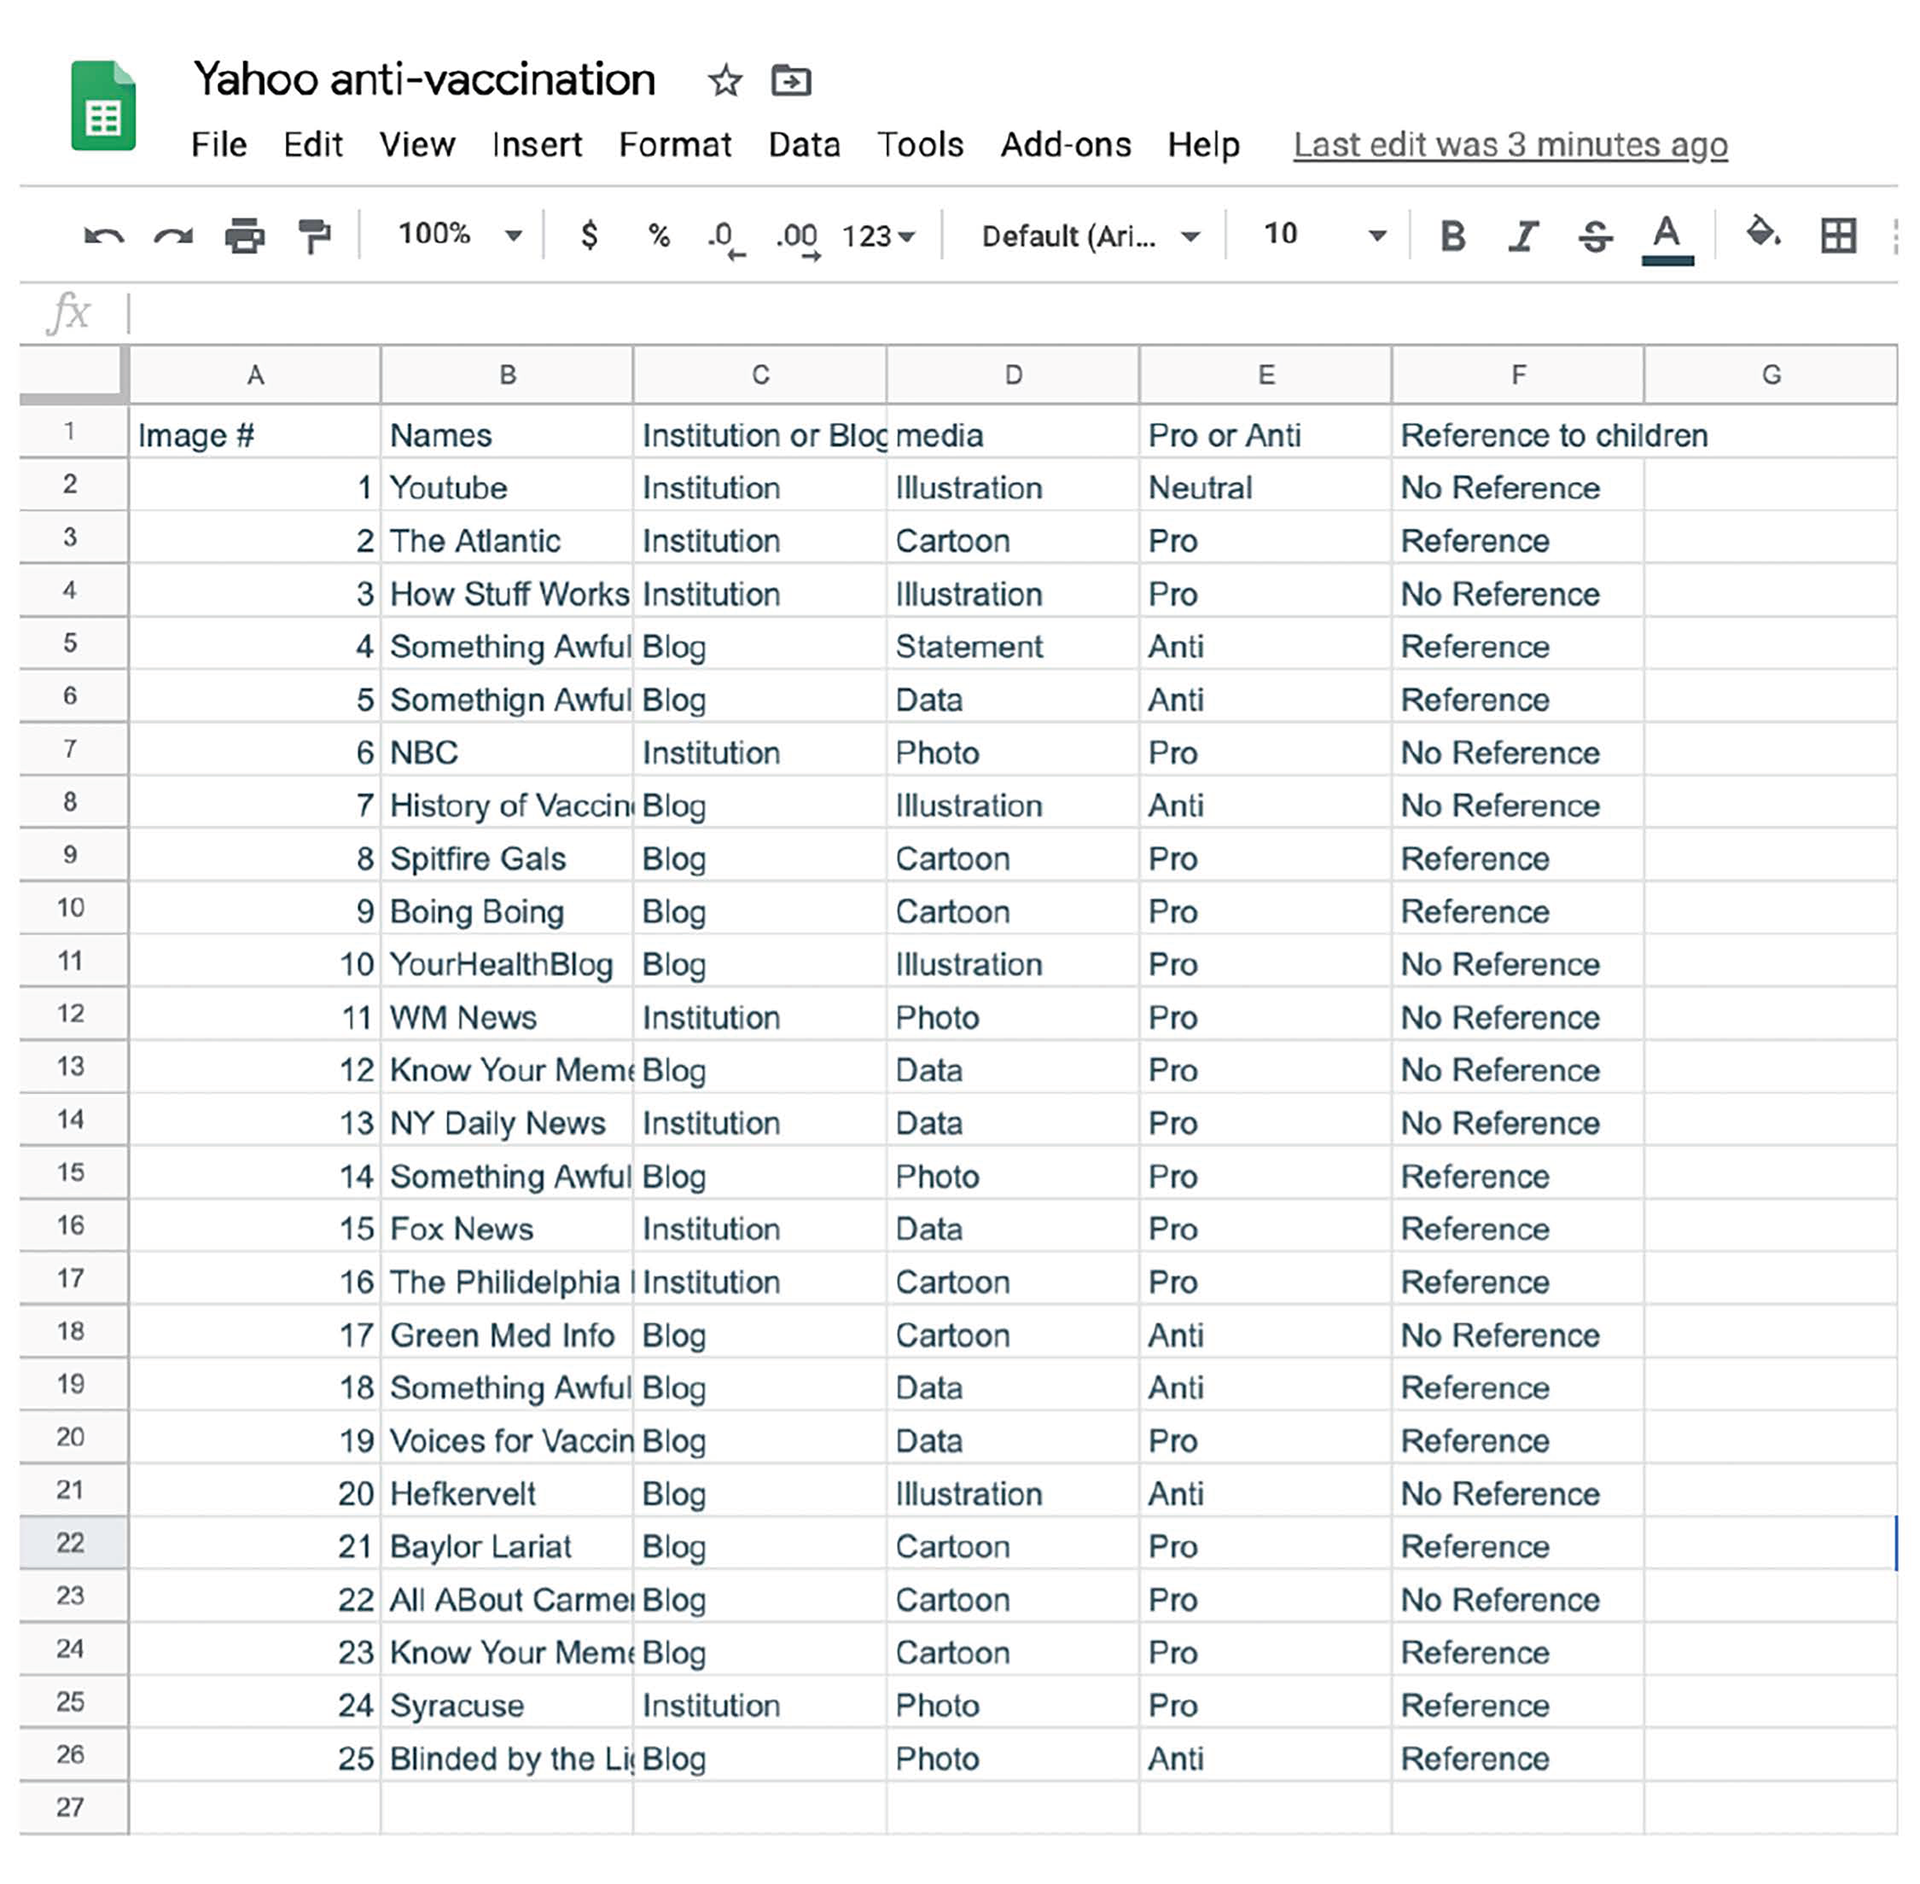The image size is (1920, 1884).
Task: Click Last edit was 3 minutes ago
Action: 1510,145
